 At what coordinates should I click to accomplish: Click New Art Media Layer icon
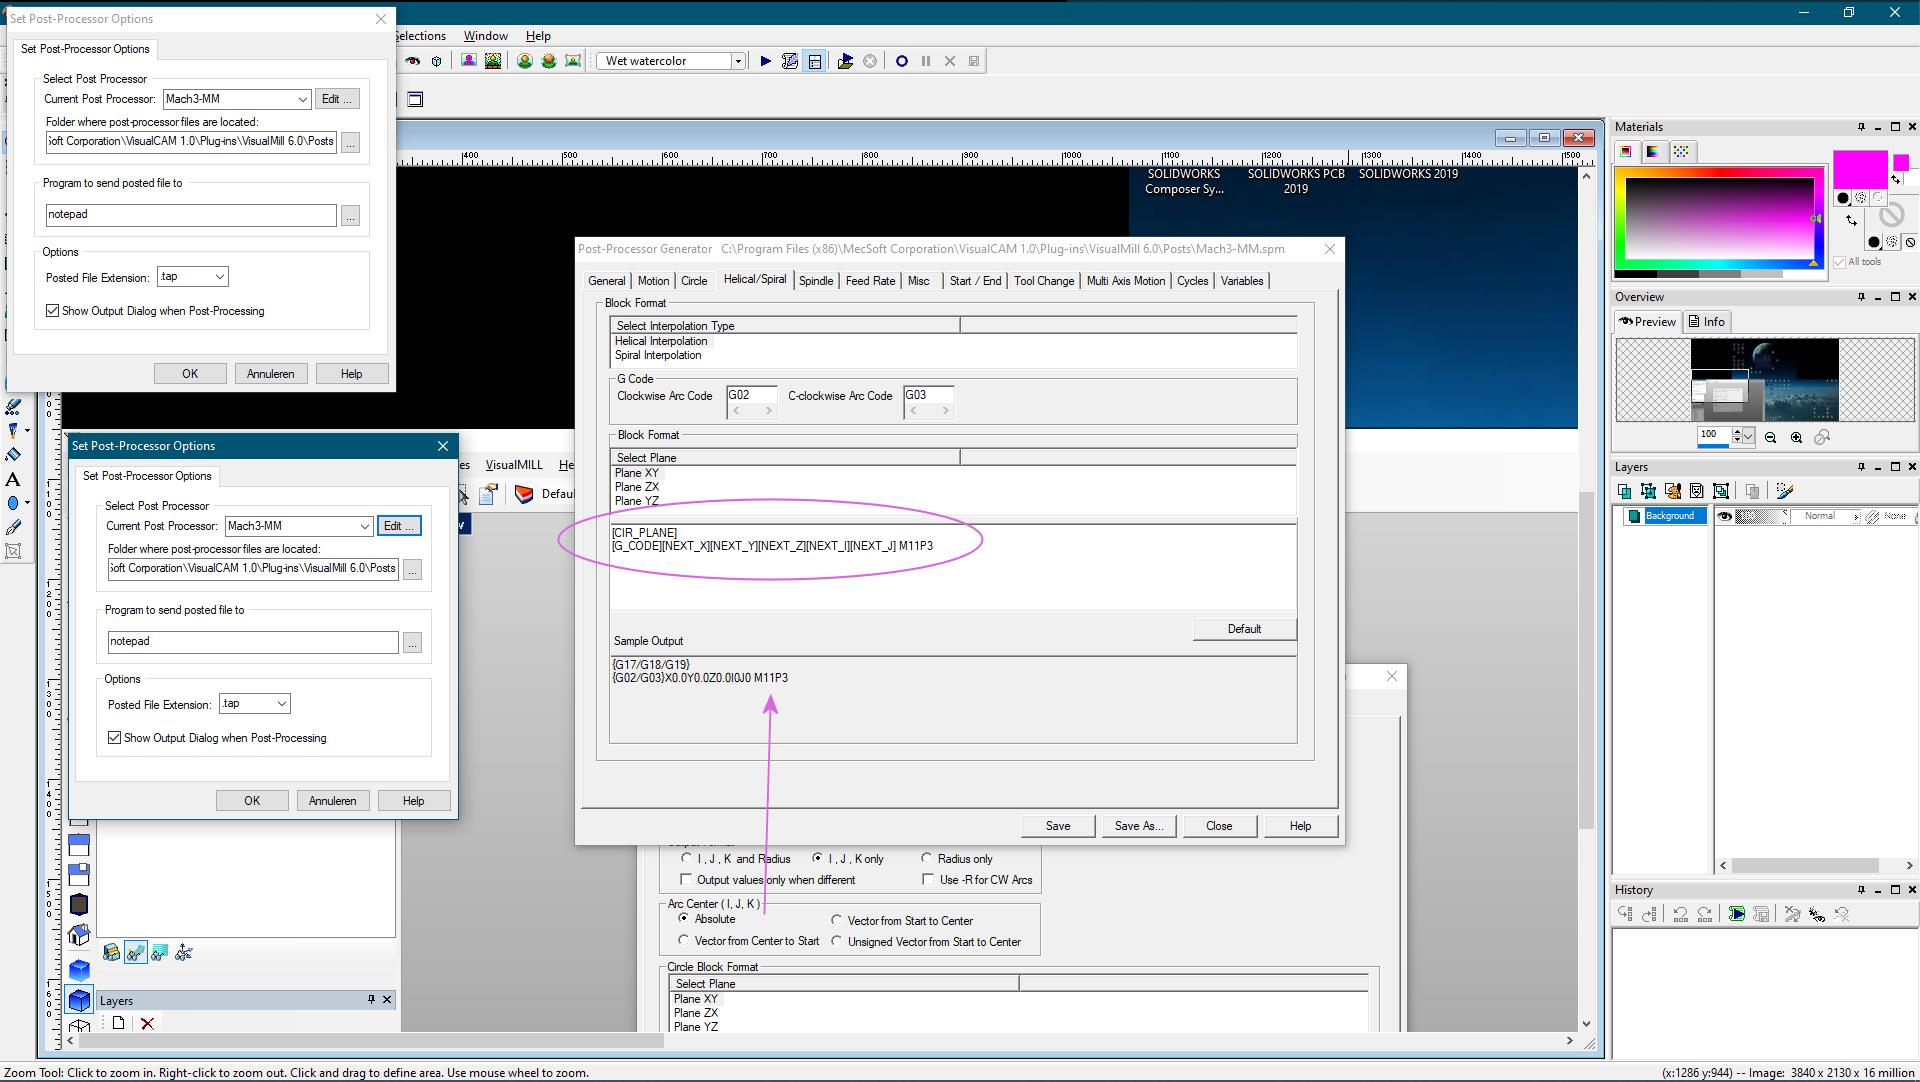(x=1672, y=491)
